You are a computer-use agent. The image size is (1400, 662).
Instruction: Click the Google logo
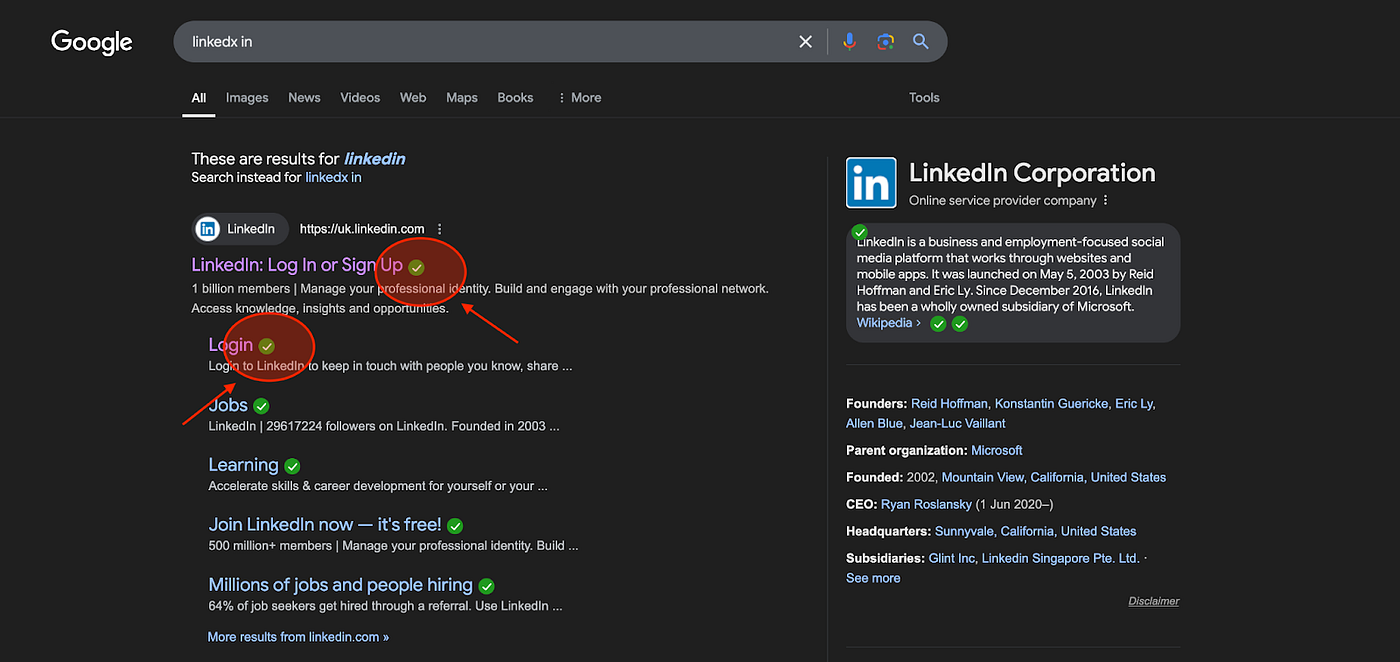click(92, 42)
